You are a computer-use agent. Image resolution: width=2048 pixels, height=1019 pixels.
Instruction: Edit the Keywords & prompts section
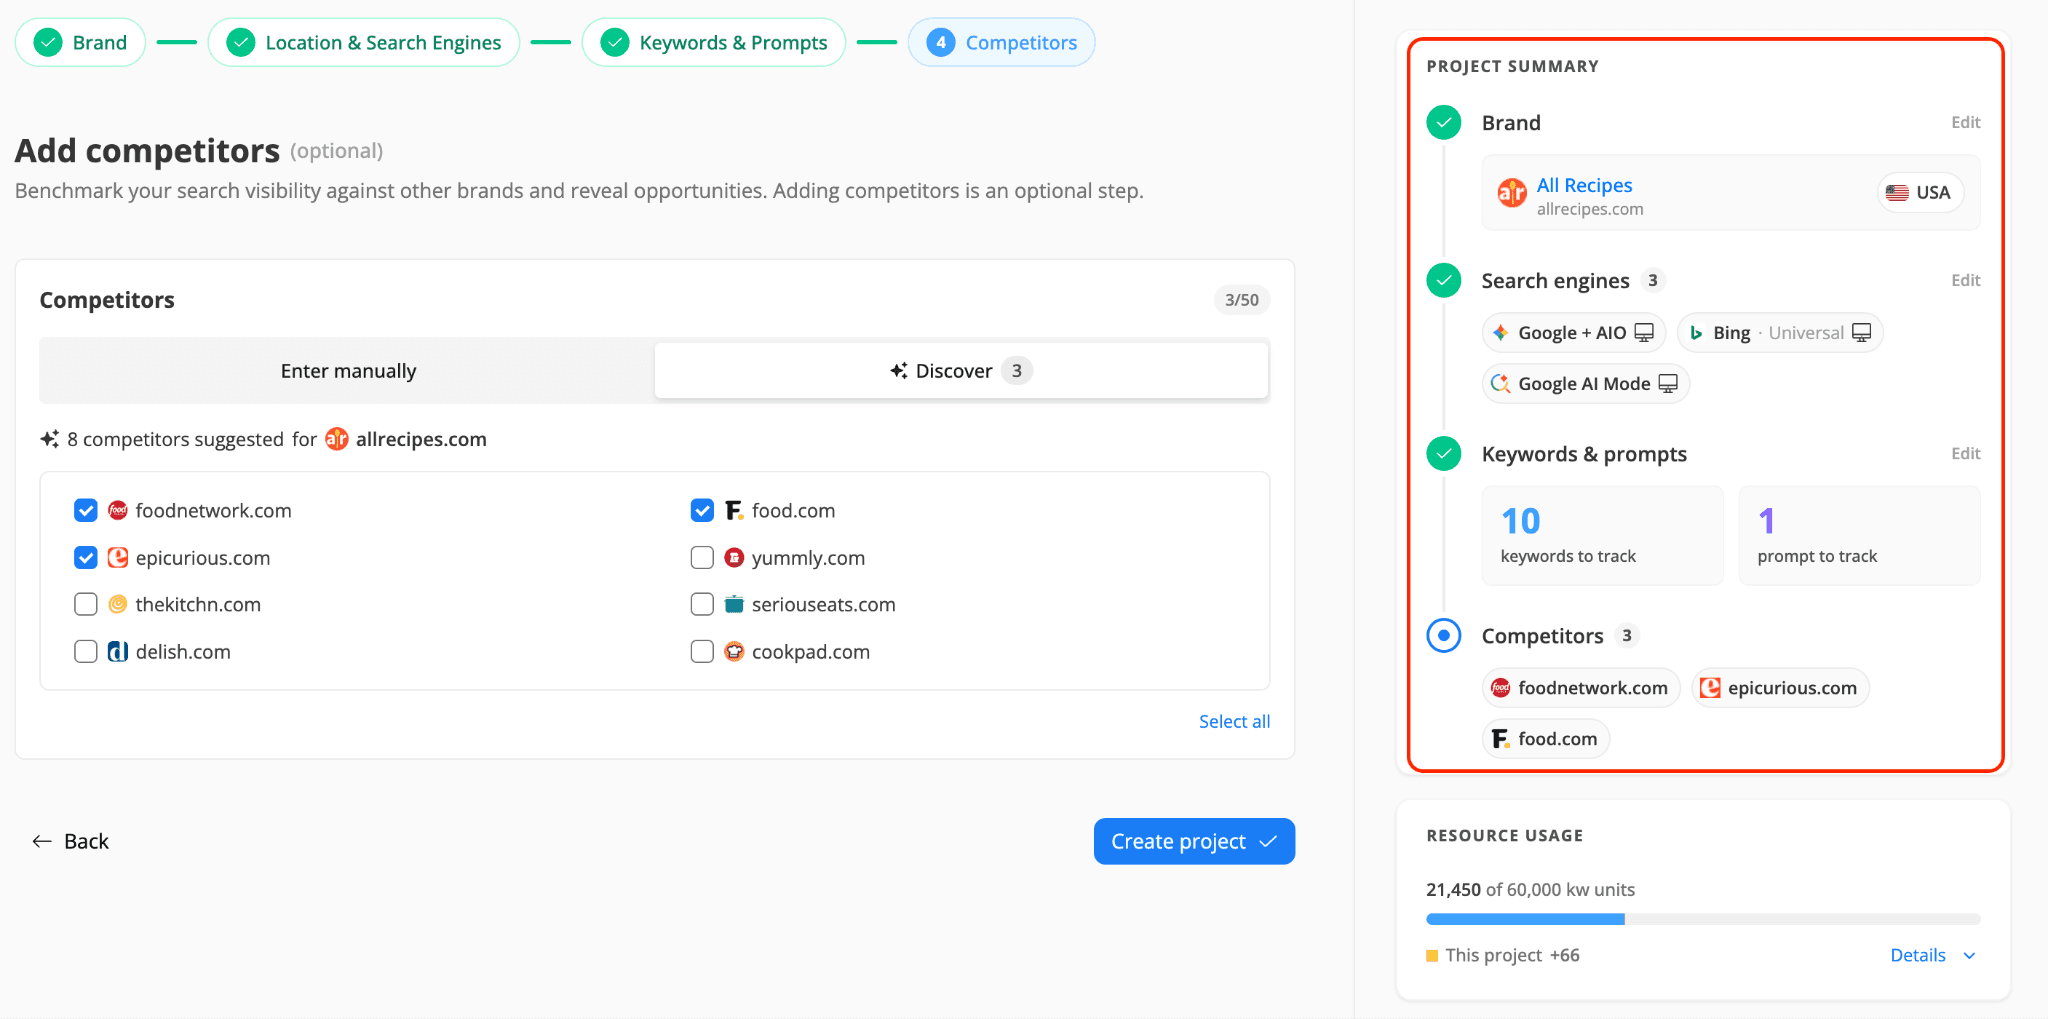[x=1965, y=454]
